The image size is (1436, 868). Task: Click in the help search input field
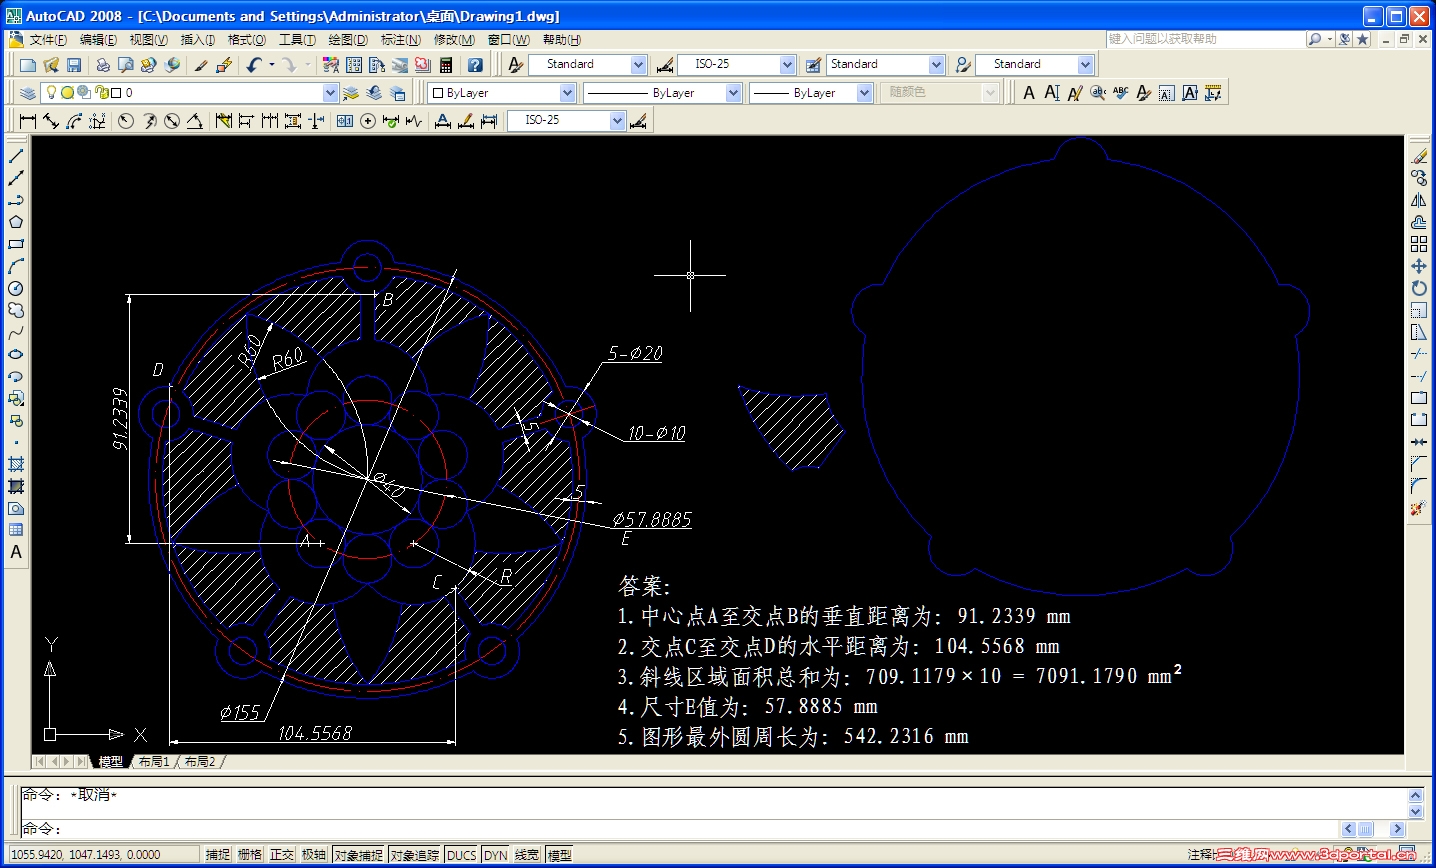(x=1205, y=39)
